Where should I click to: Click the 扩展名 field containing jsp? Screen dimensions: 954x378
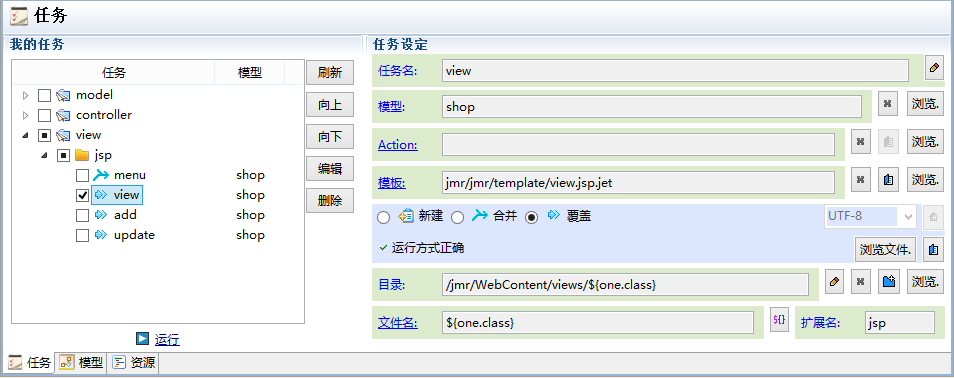[900, 323]
